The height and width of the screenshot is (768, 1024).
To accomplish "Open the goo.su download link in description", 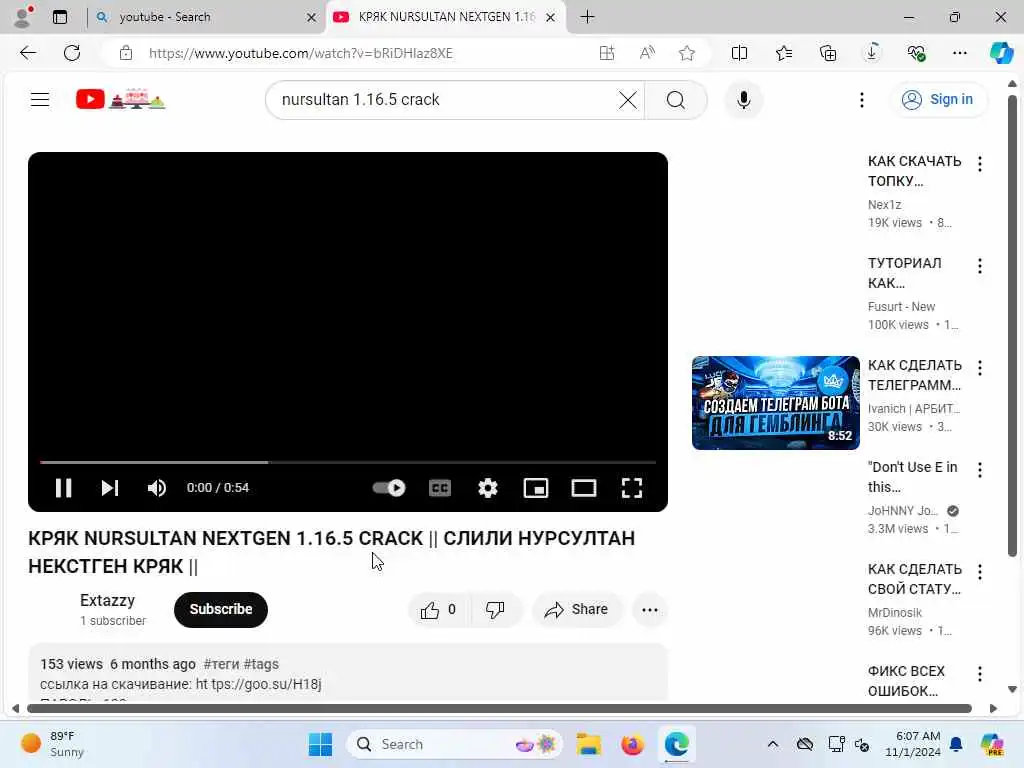I will pos(259,684).
